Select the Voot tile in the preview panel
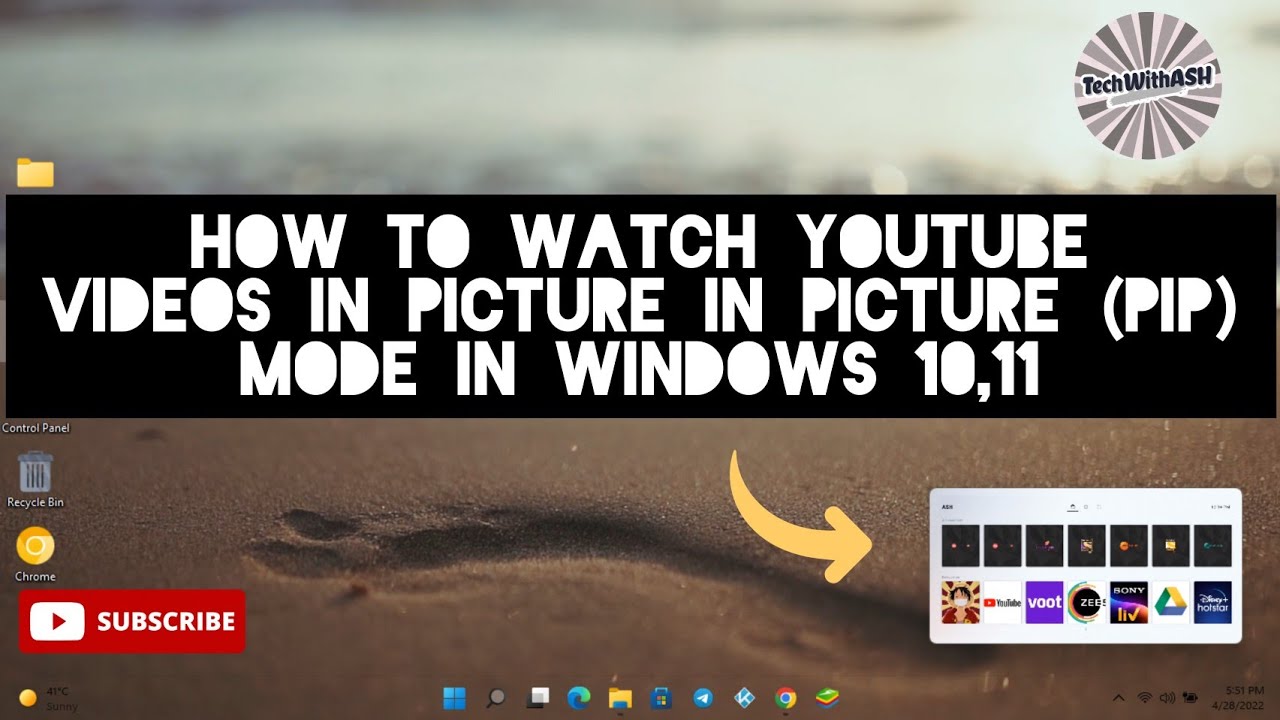The width and height of the screenshot is (1280, 720). pos(1044,603)
